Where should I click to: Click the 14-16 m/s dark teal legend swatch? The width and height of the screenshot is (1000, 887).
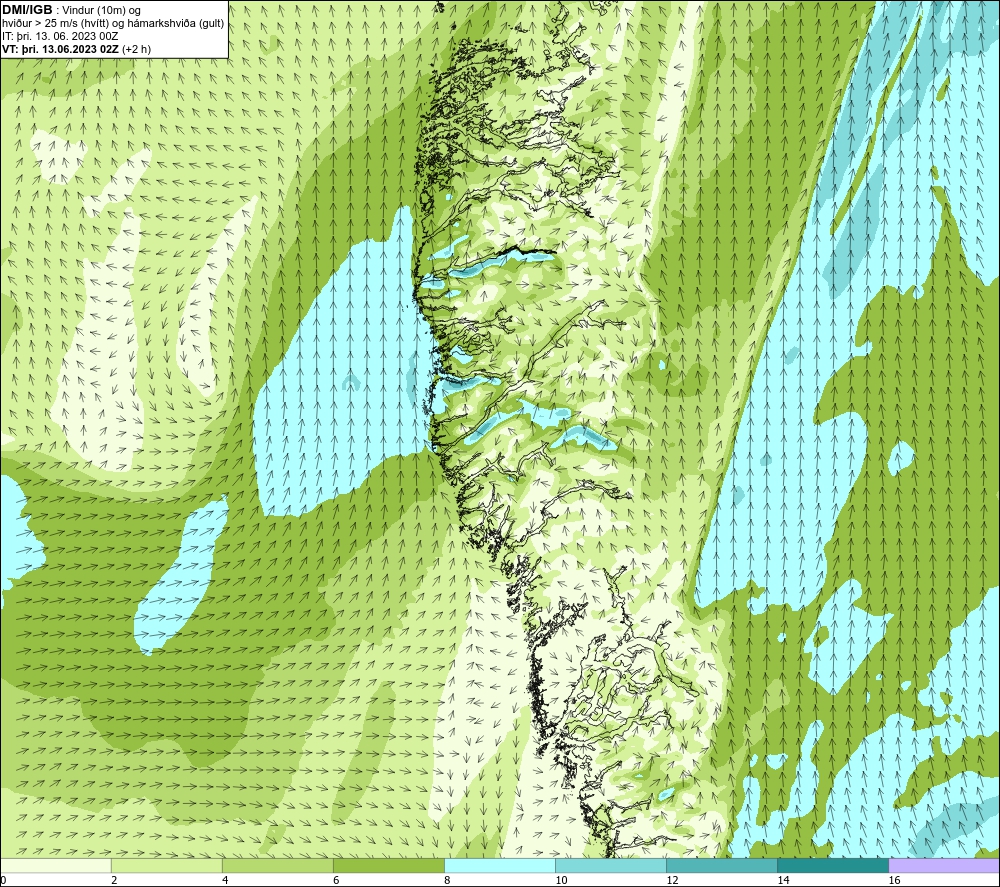[x=833, y=865]
